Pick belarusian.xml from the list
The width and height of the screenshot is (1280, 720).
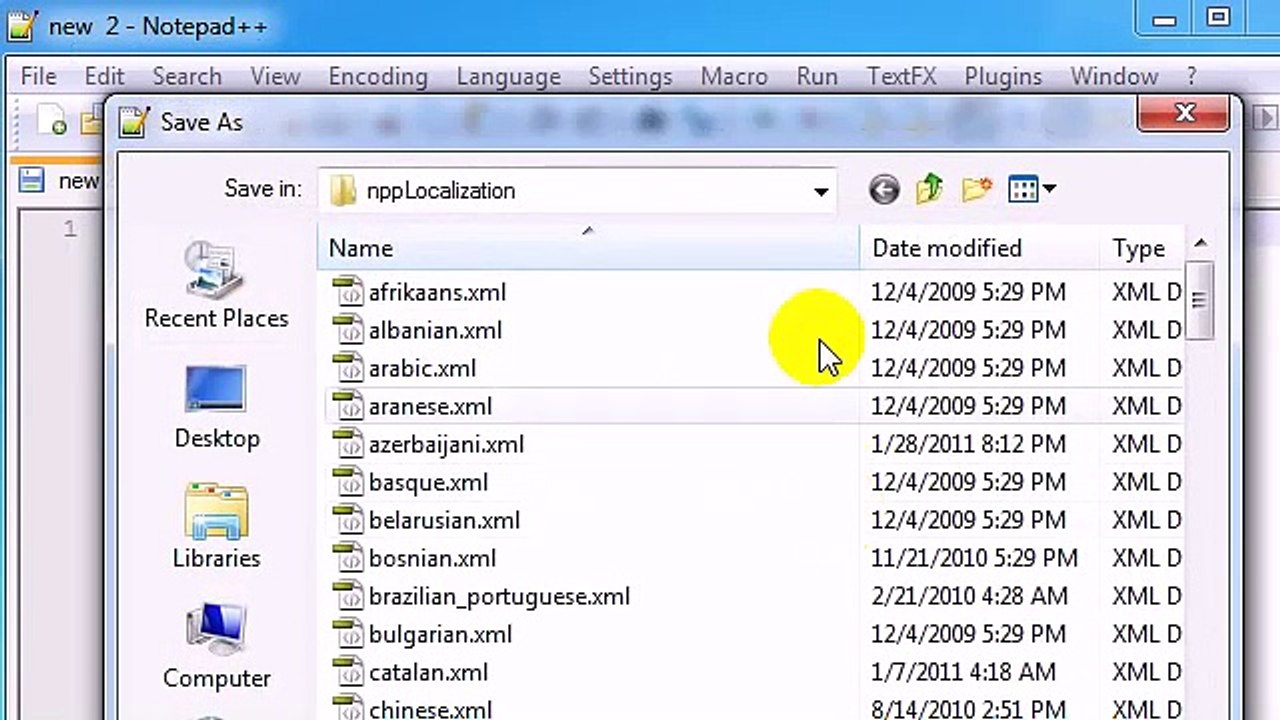[444, 520]
